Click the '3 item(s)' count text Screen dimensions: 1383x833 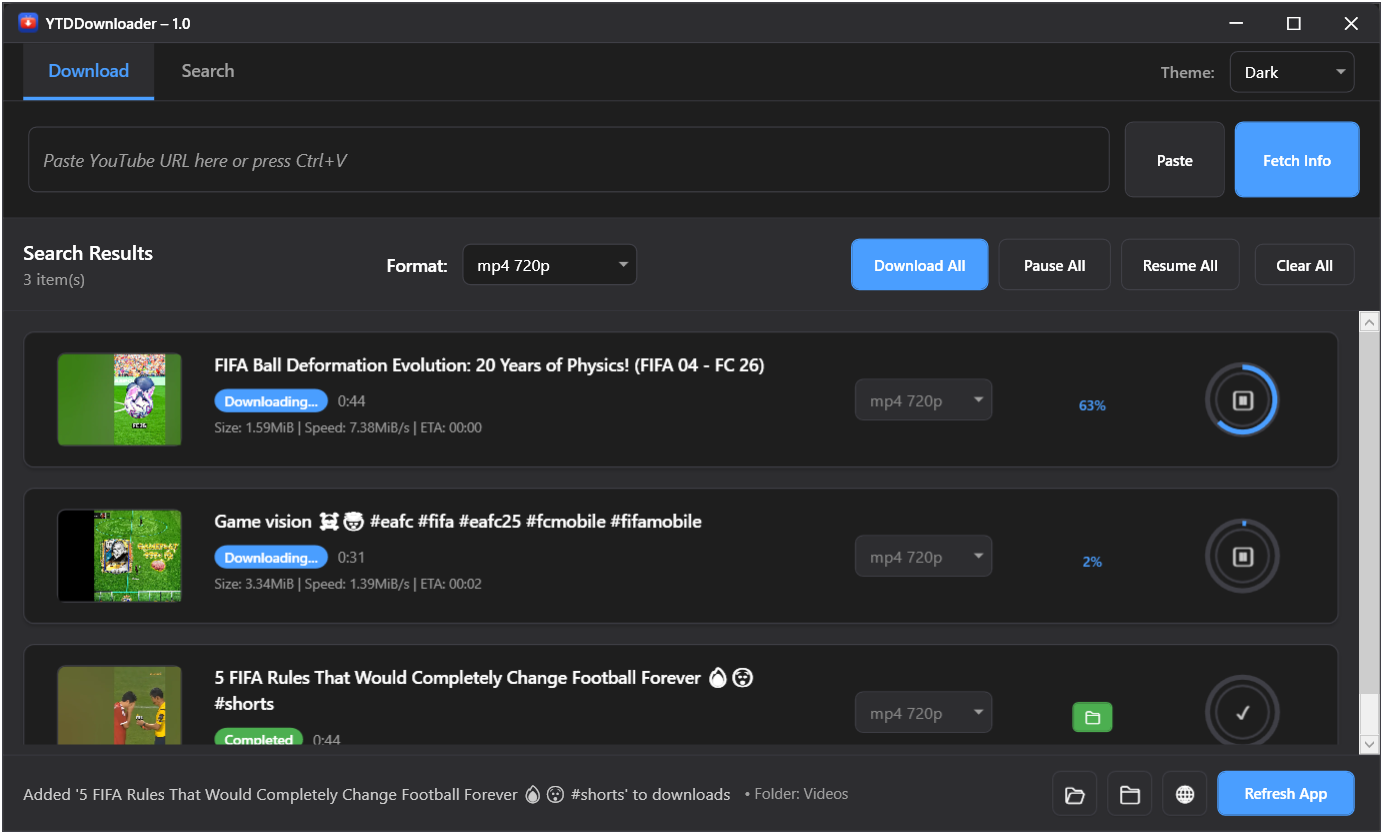point(54,280)
